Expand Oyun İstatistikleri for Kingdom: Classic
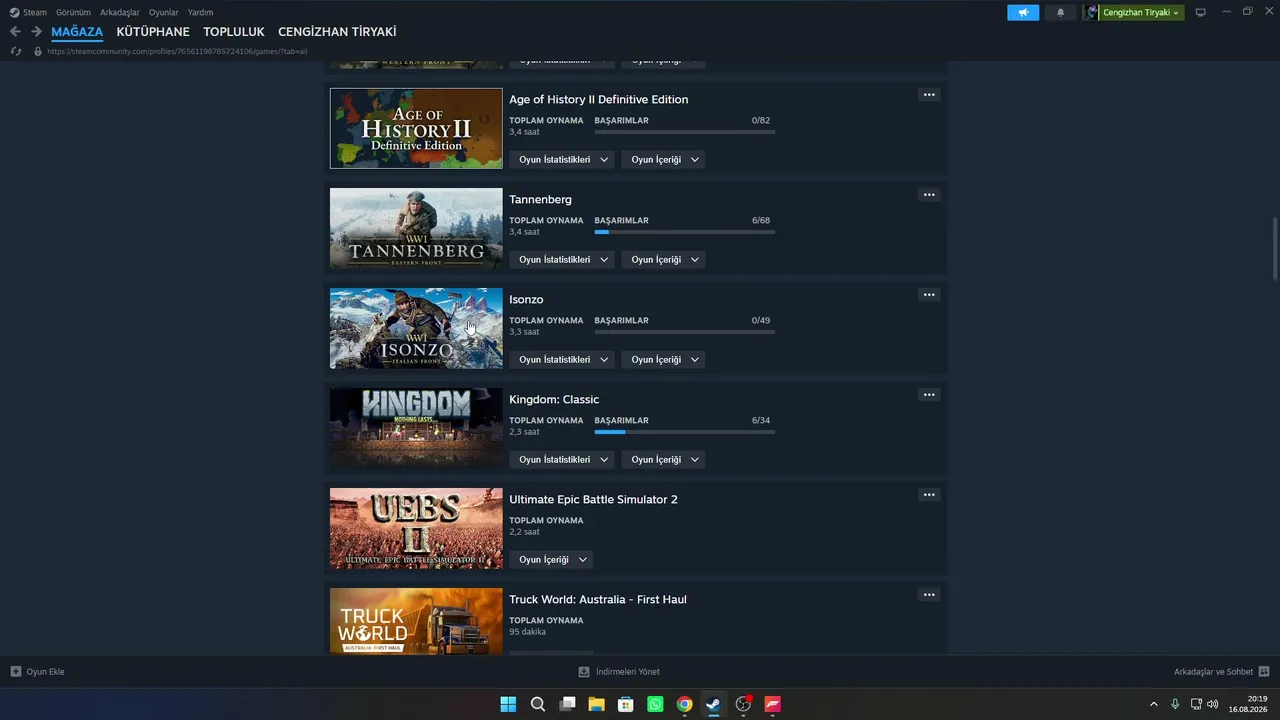Screen dimensions: 1280x720 tap(562, 460)
